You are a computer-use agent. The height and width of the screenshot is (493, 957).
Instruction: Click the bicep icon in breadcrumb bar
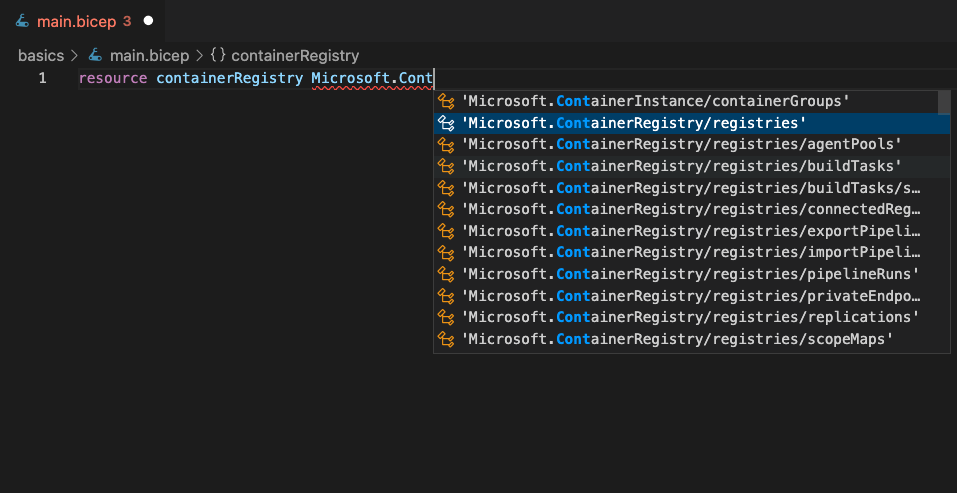[x=95, y=56]
